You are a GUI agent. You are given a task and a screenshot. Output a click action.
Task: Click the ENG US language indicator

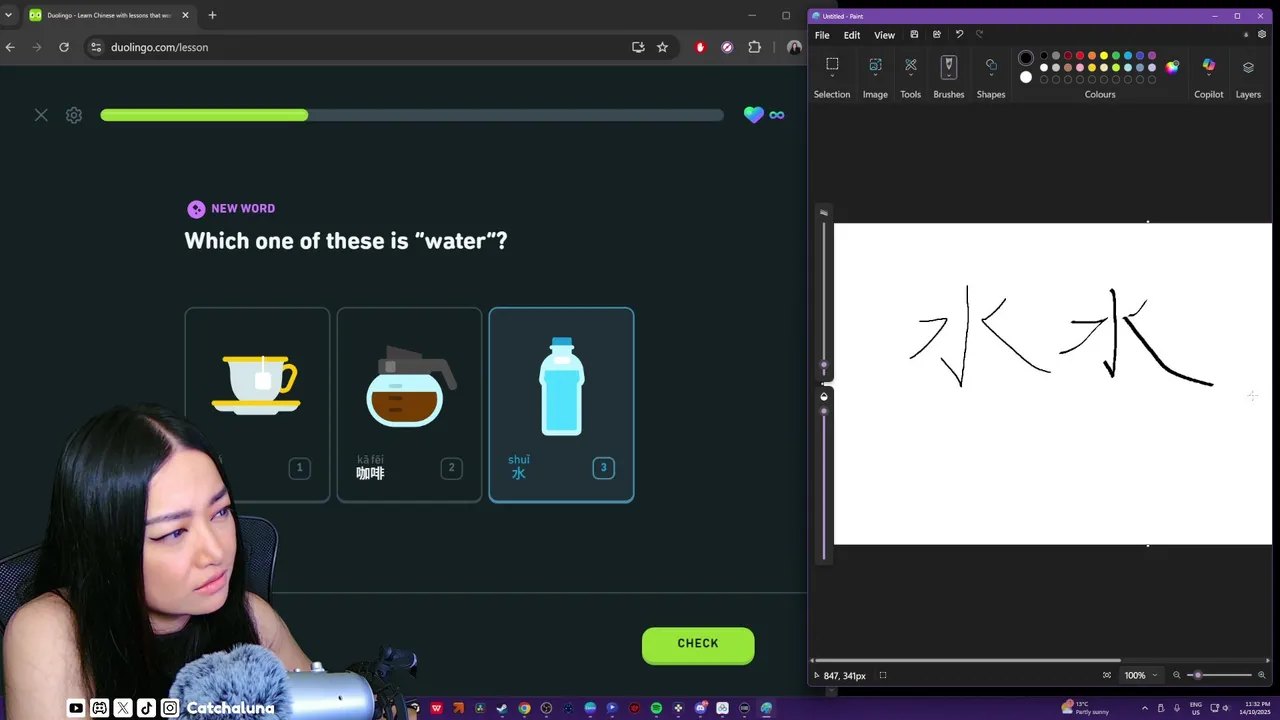pos(1196,708)
